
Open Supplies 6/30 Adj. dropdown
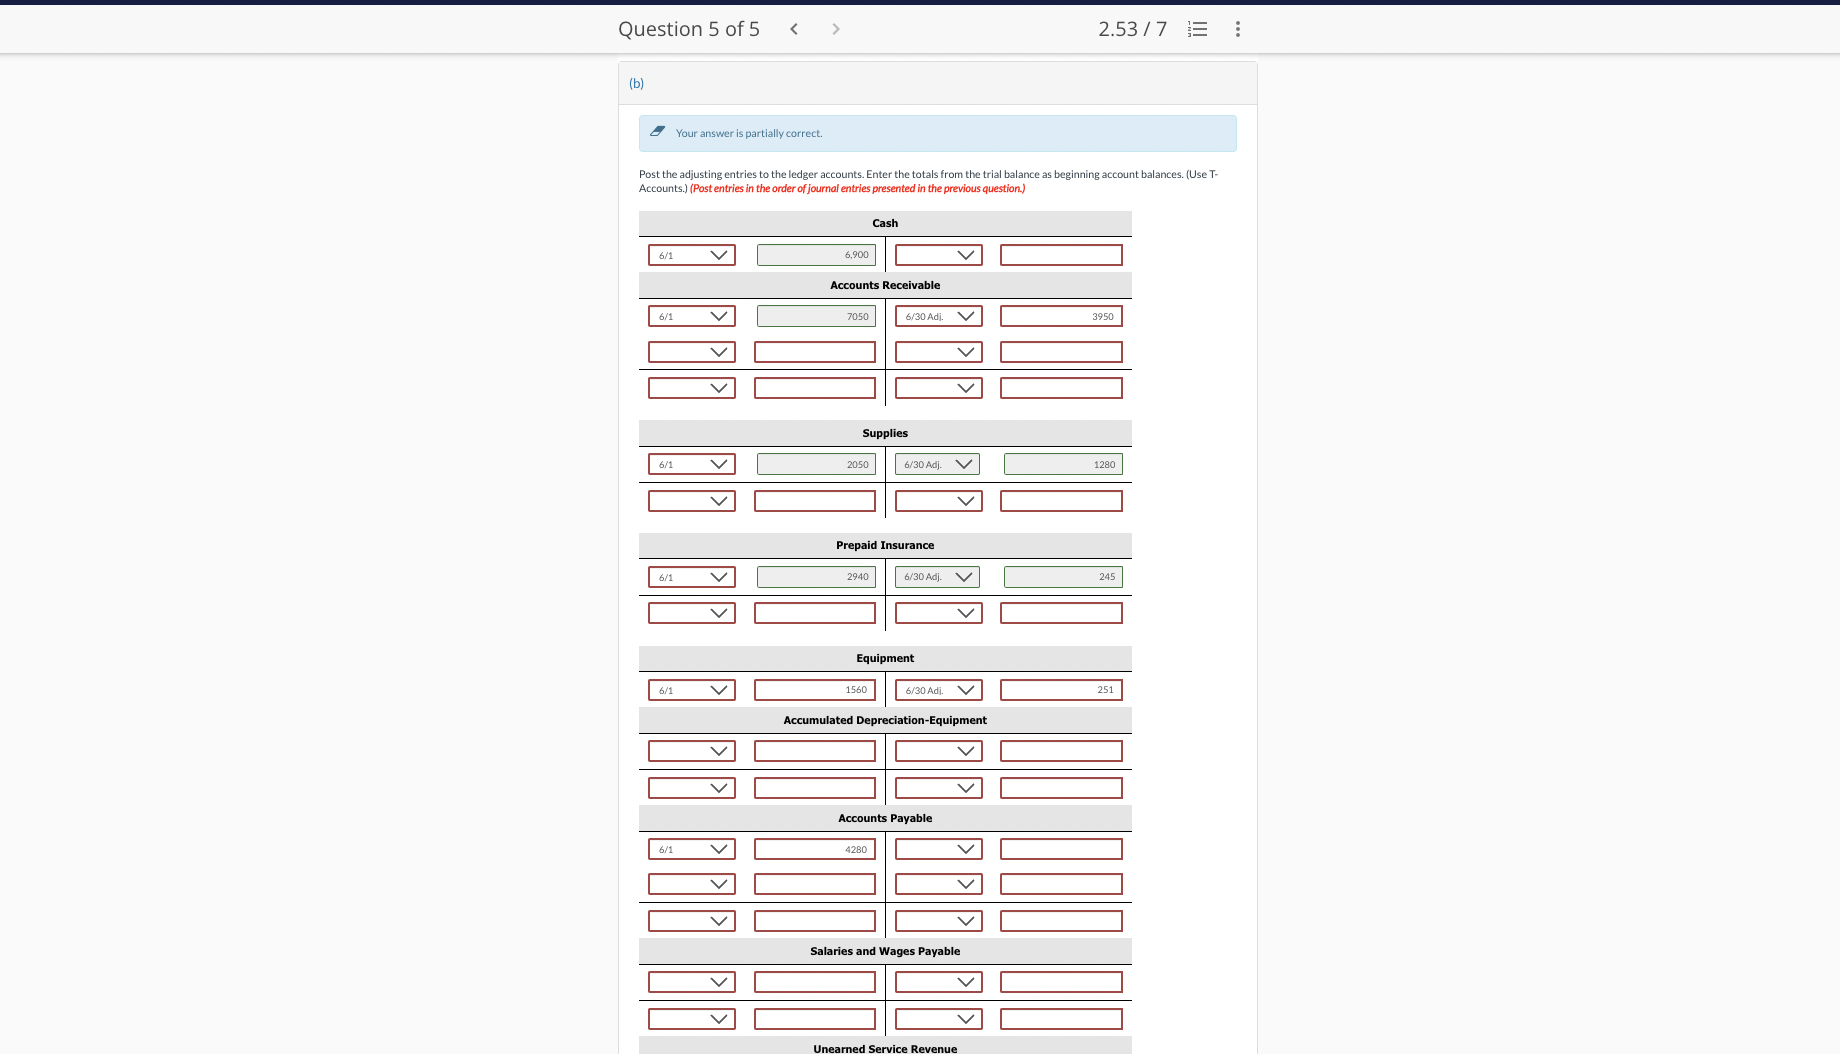tap(937, 464)
